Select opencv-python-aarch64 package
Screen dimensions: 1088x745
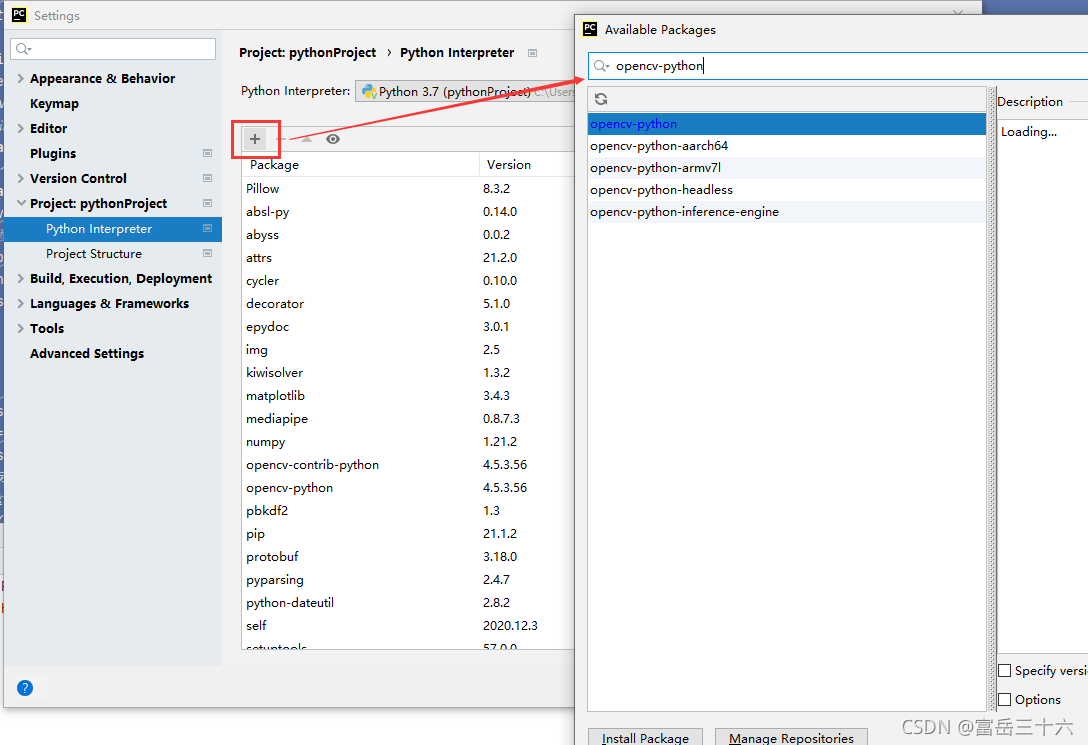(787, 146)
